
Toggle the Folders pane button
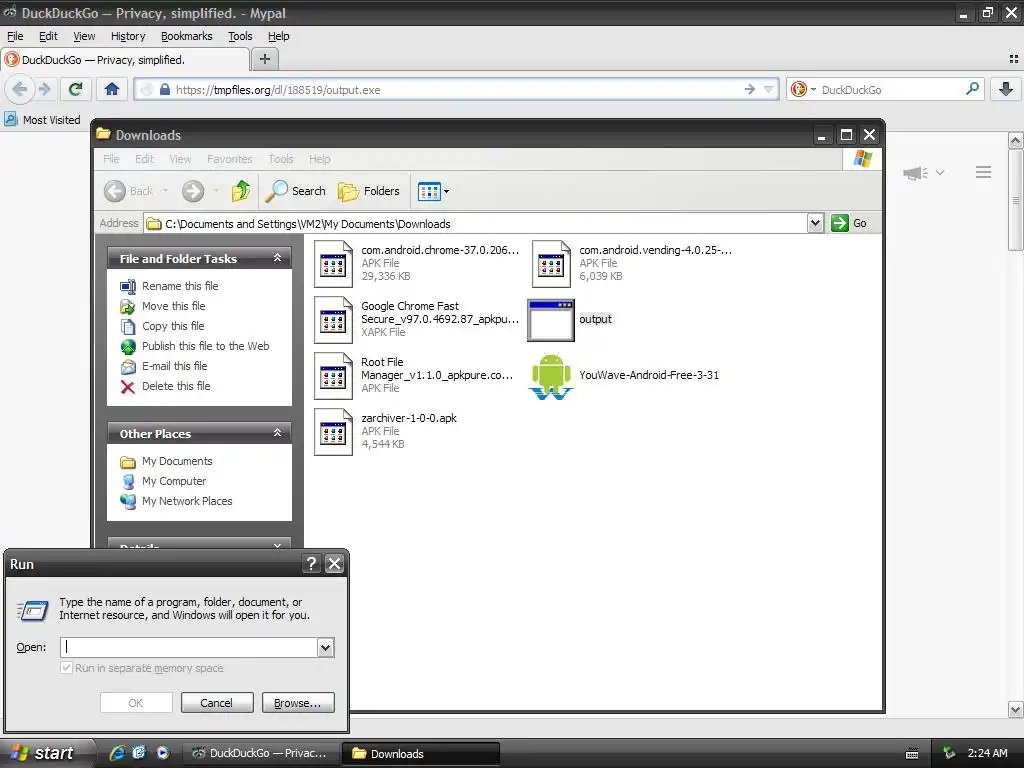(369, 191)
